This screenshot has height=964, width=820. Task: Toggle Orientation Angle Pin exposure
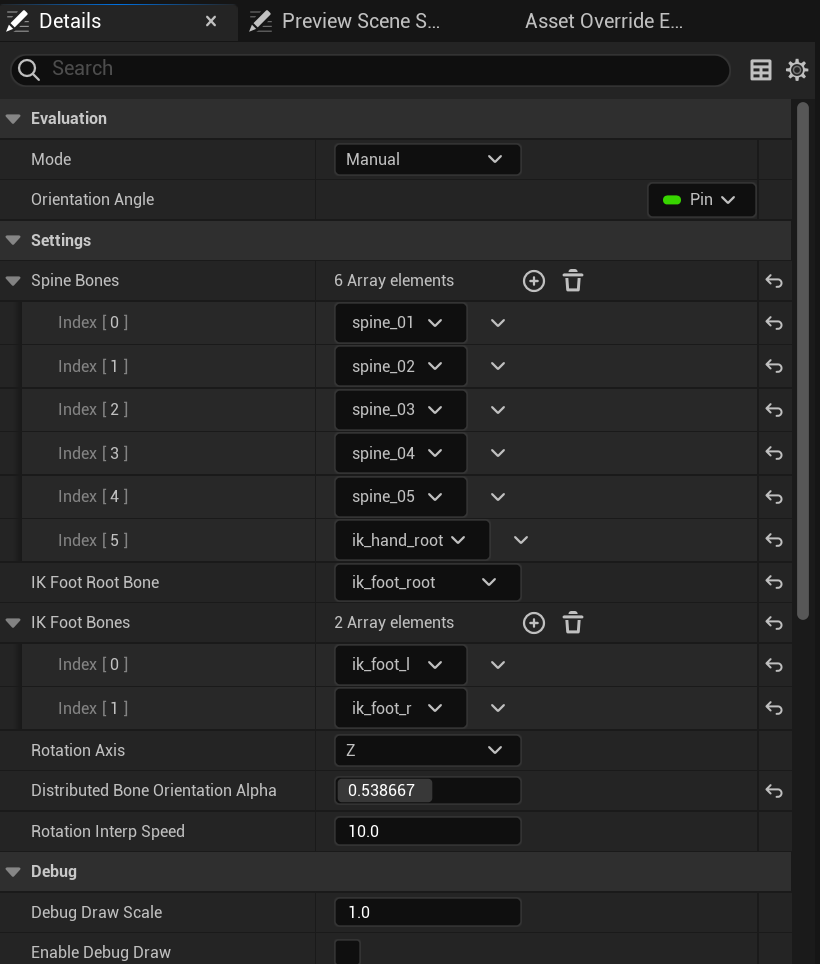[x=702, y=200]
